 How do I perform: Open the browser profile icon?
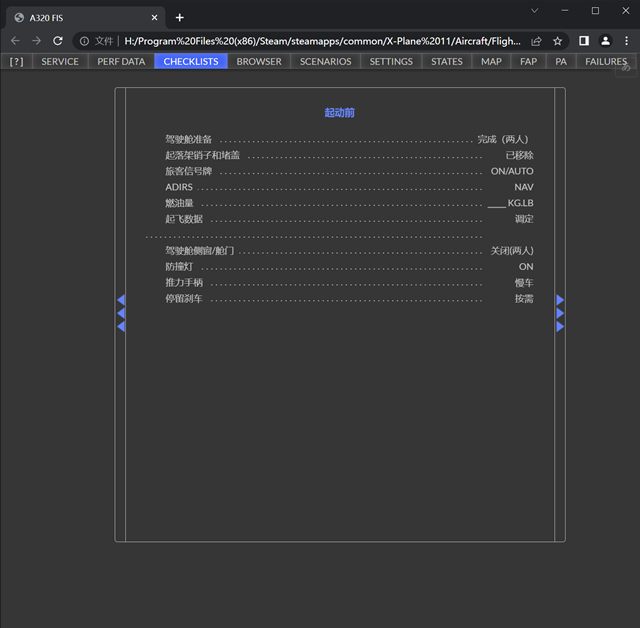point(605,41)
